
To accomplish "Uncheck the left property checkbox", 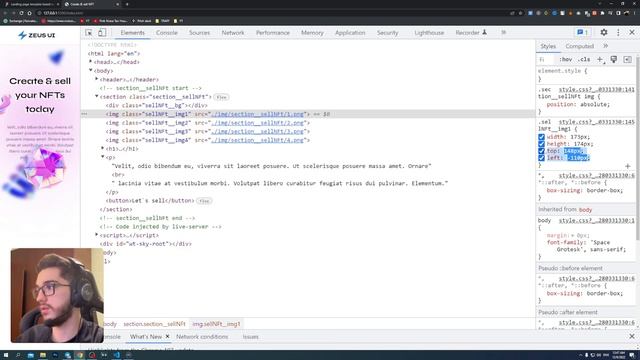I will point(541,158).
